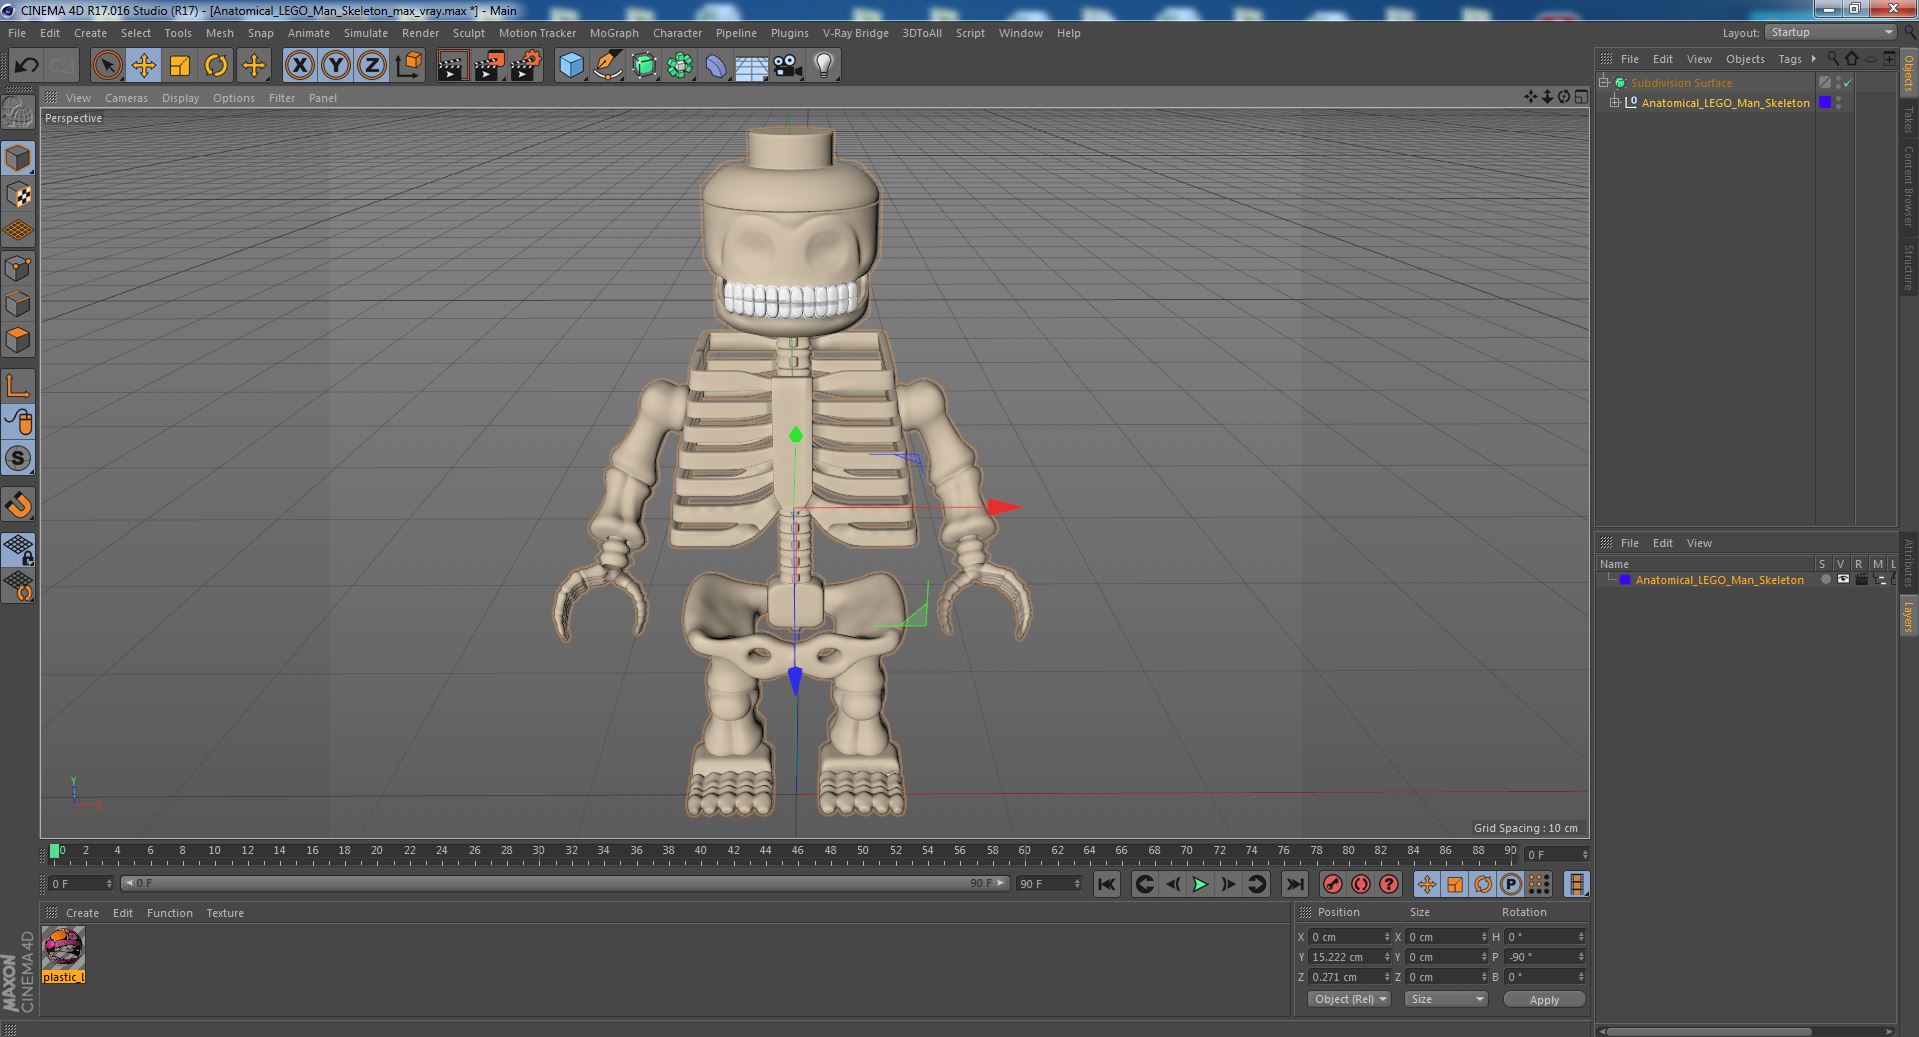
Task: Add a Subdivision Surface generator icon
Action: pos(644,66)
